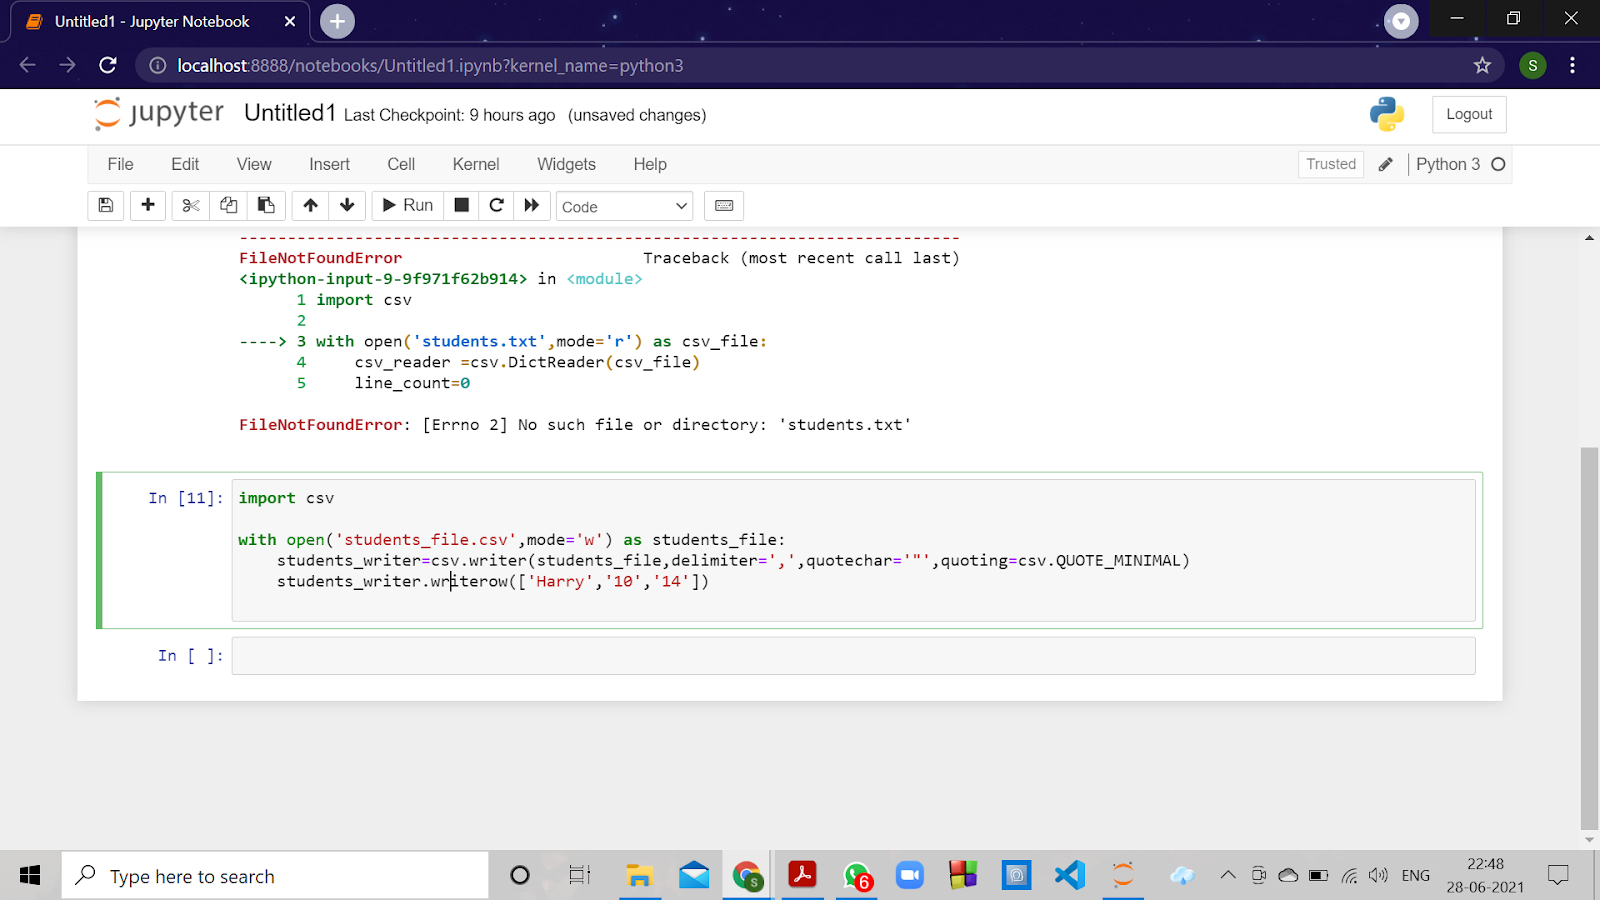Cut selected cells with scissors icon
1600x900 pixels.
point(190,205)
